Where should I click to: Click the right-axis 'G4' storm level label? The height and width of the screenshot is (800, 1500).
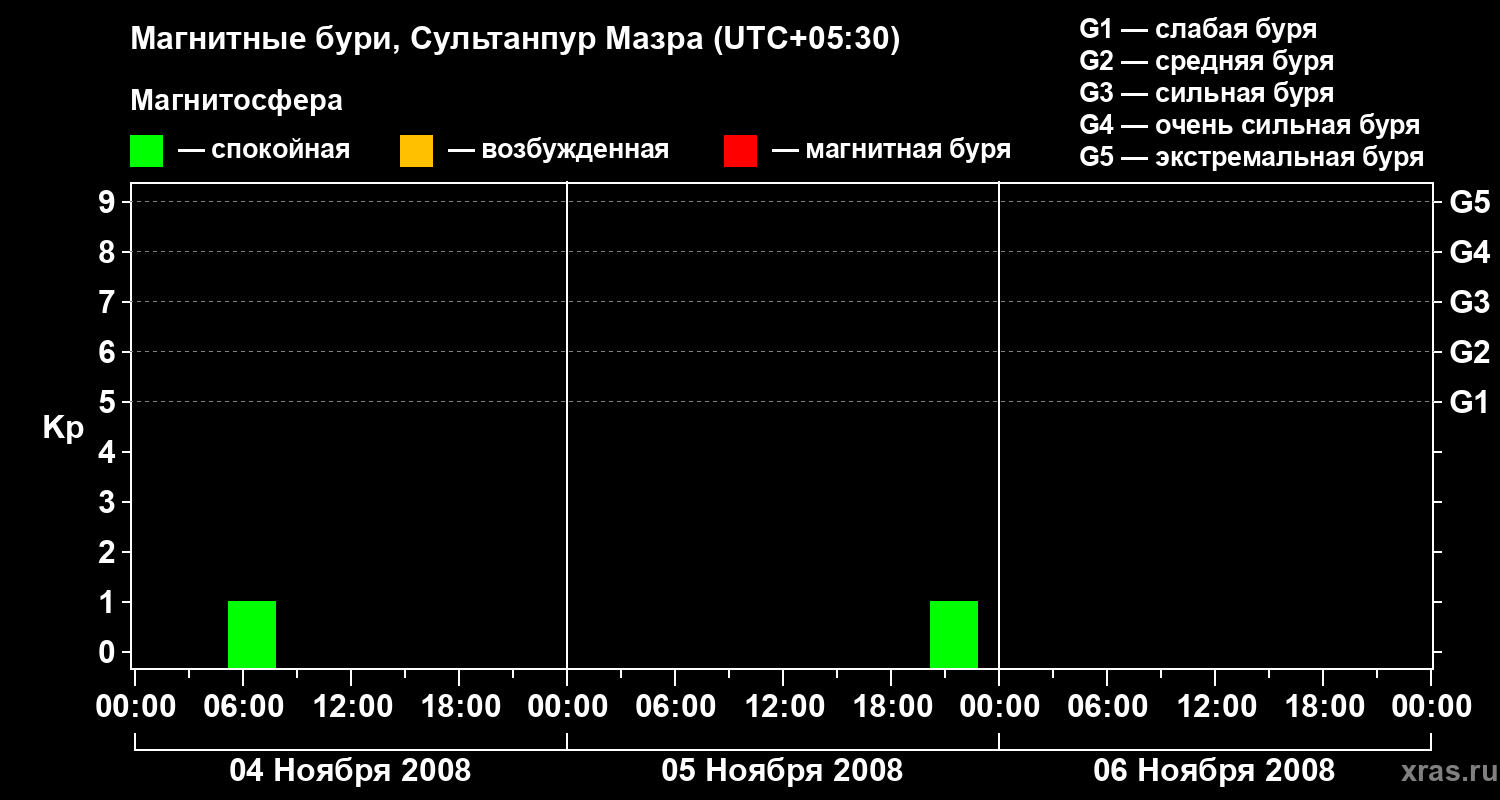pyautogui.click(x=1470, y=252)
